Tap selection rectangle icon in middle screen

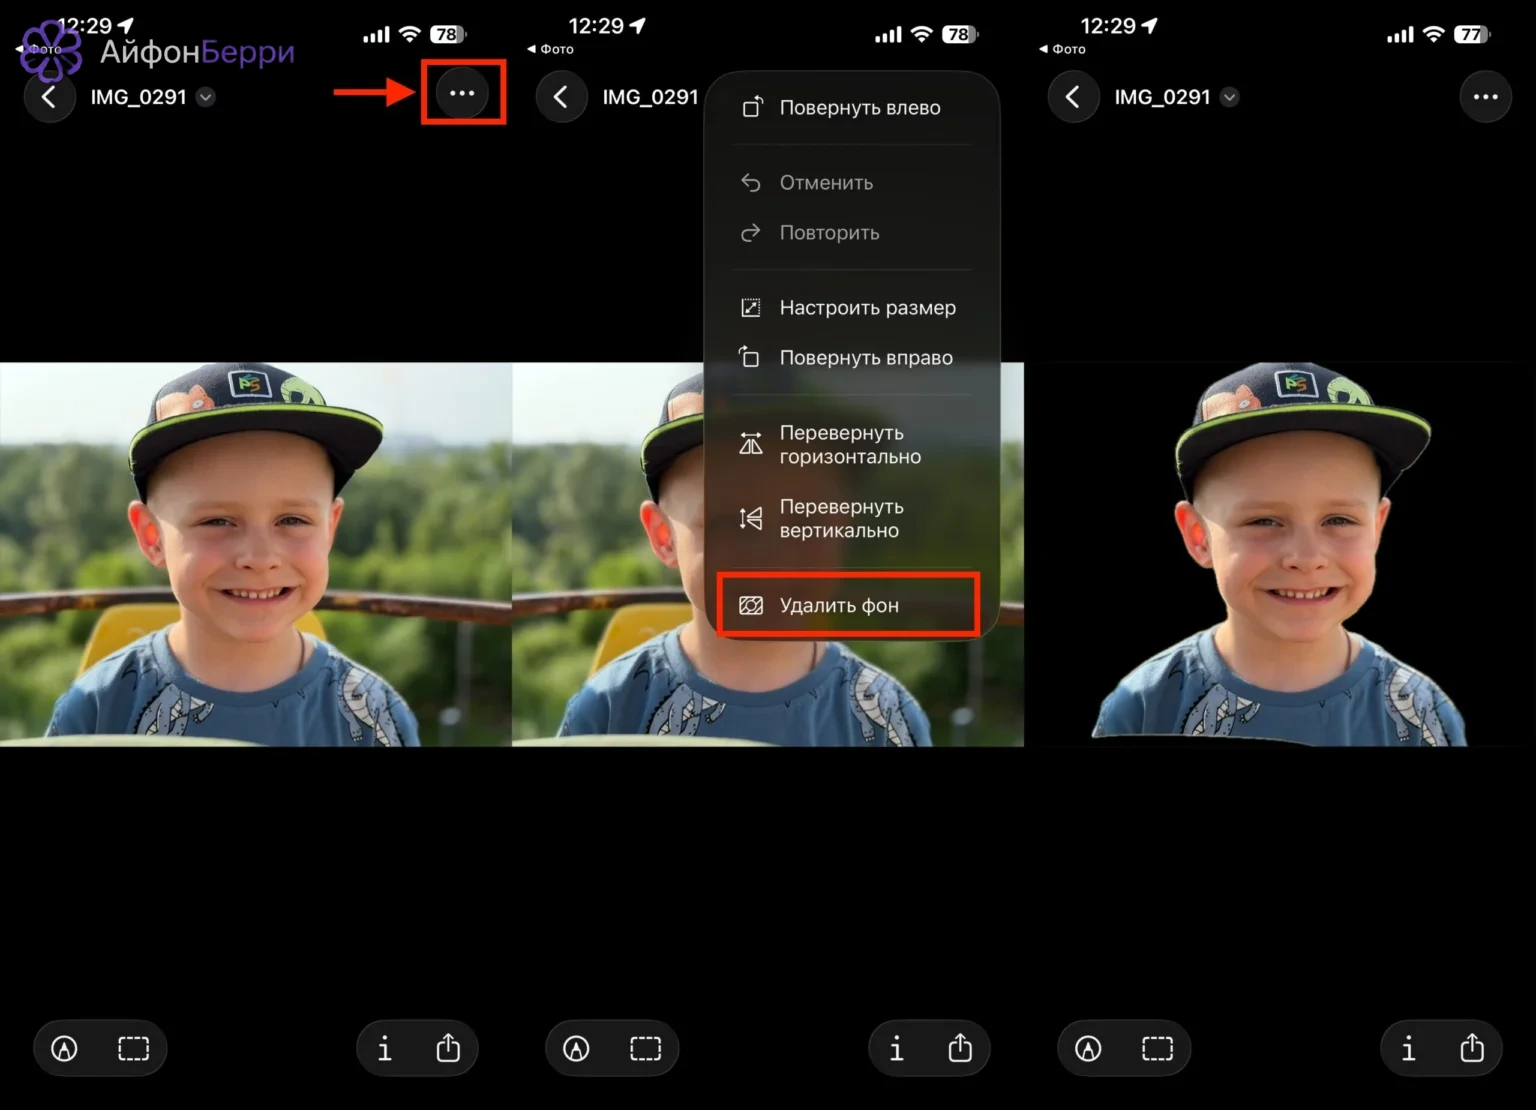point(645,1048)
